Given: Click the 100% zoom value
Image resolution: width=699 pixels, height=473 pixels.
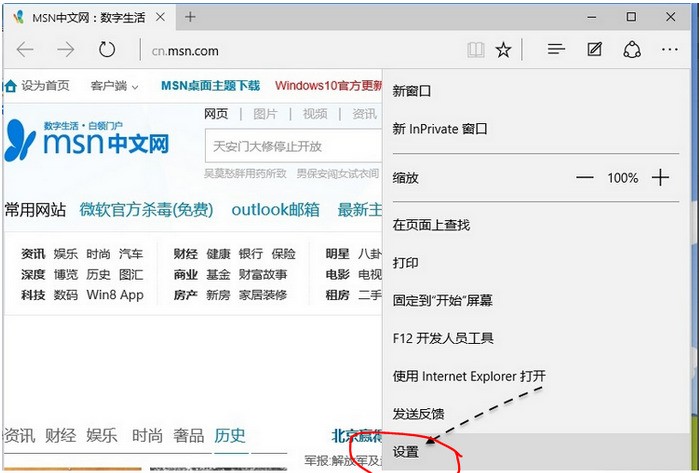Looking at the screenshot, I should [623, 178].
